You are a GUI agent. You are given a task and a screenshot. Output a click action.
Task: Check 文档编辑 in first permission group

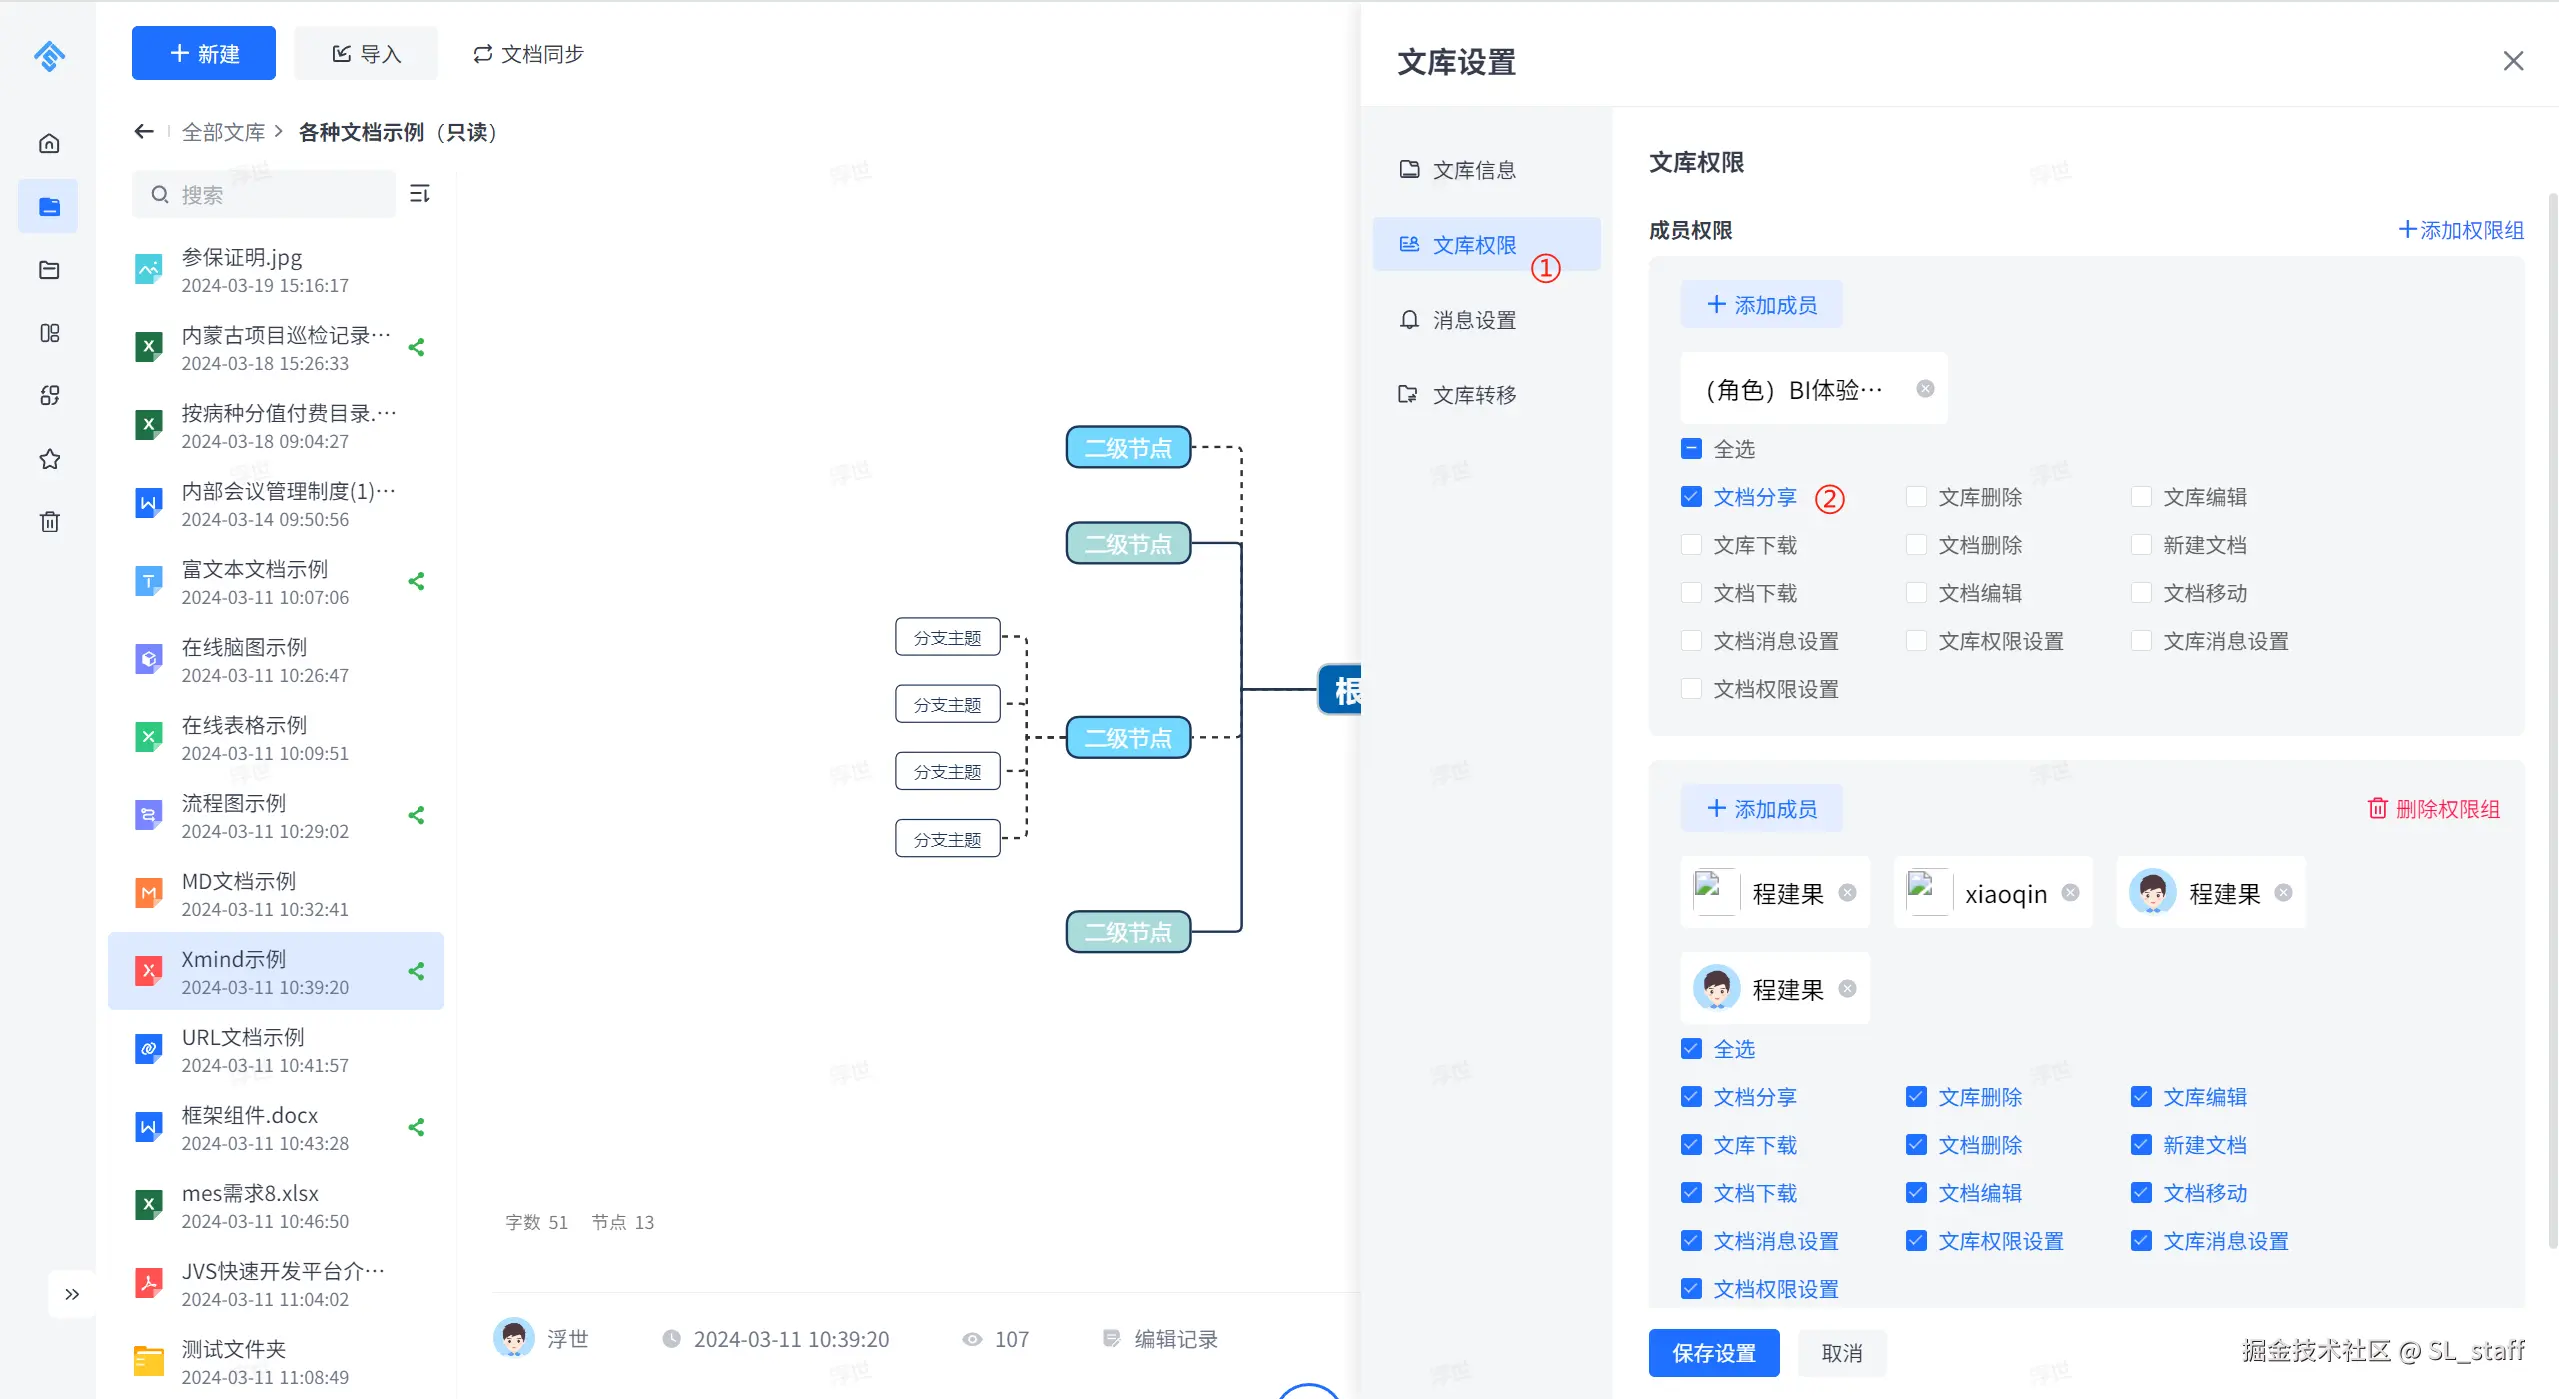pos(1916,592)
